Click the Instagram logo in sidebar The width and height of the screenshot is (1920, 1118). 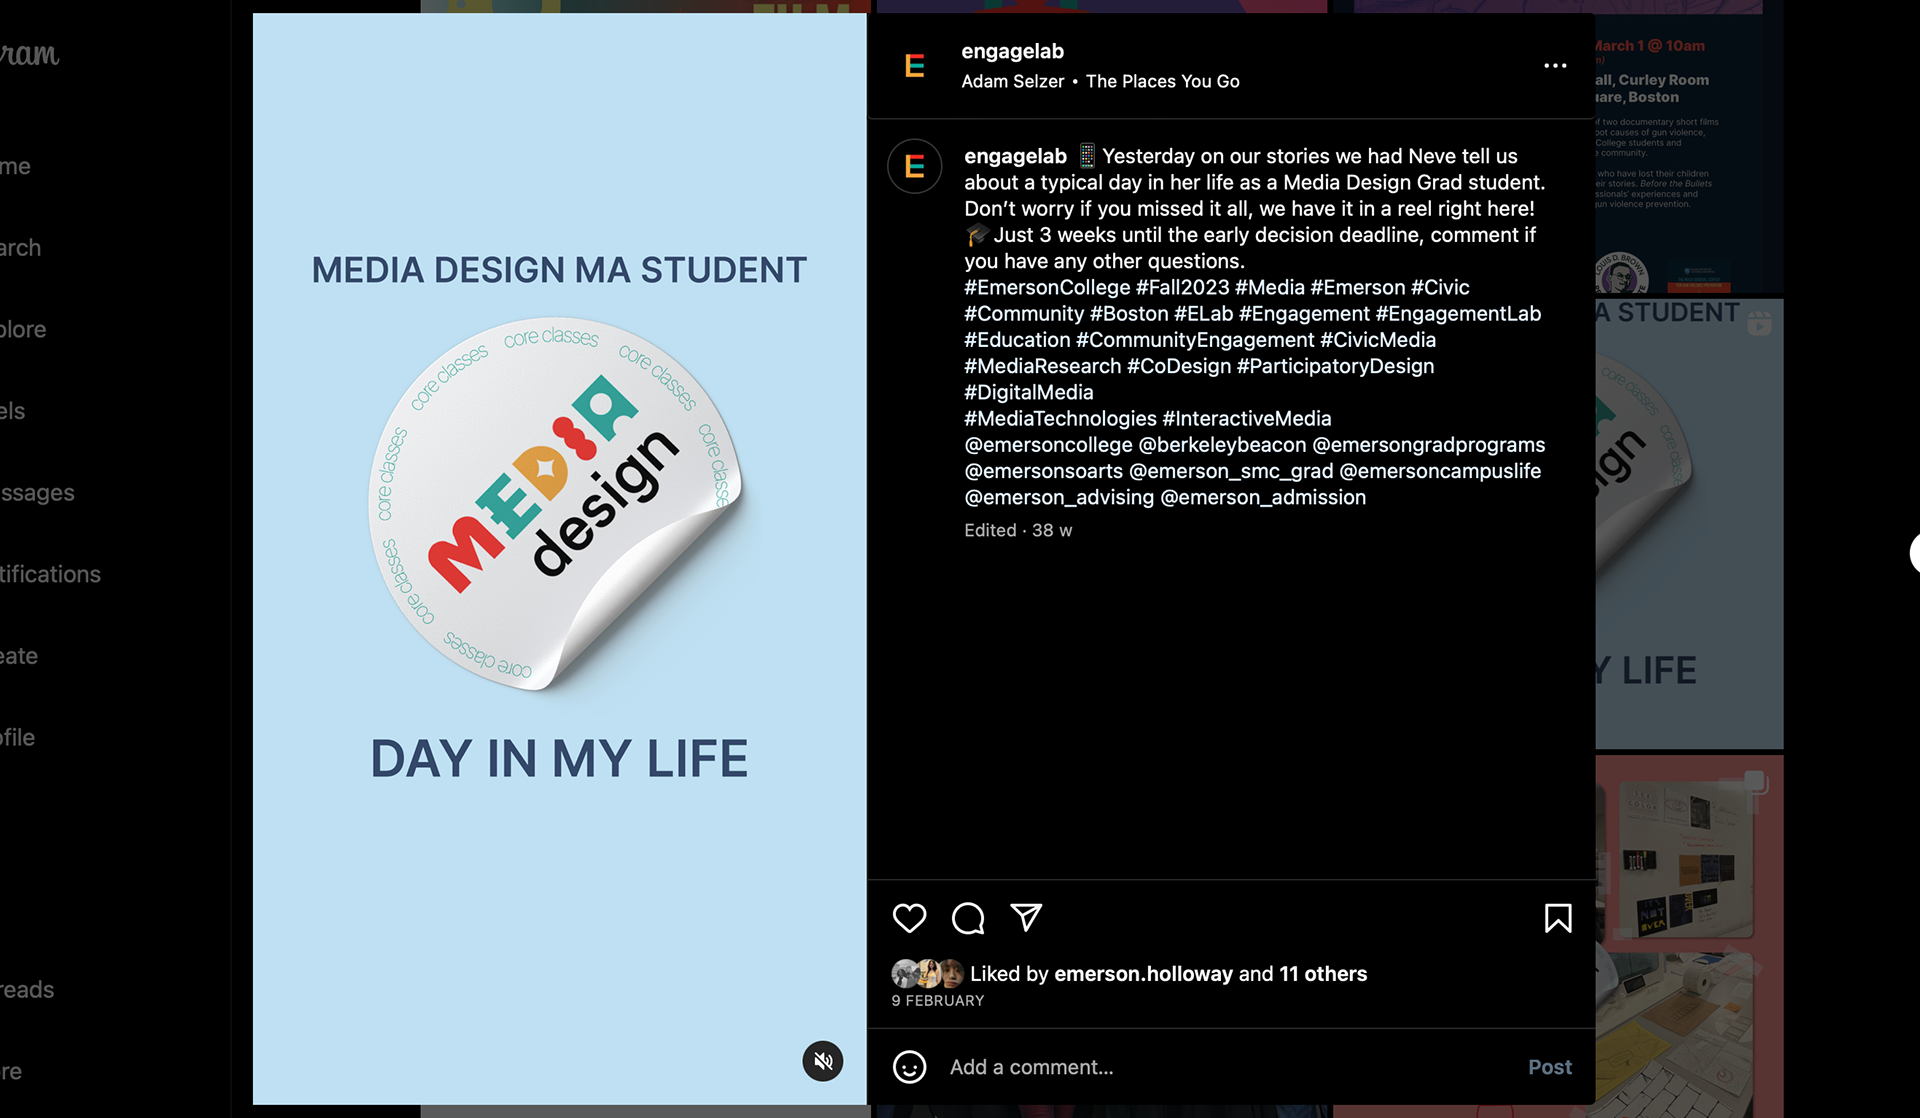click(29, 55)
